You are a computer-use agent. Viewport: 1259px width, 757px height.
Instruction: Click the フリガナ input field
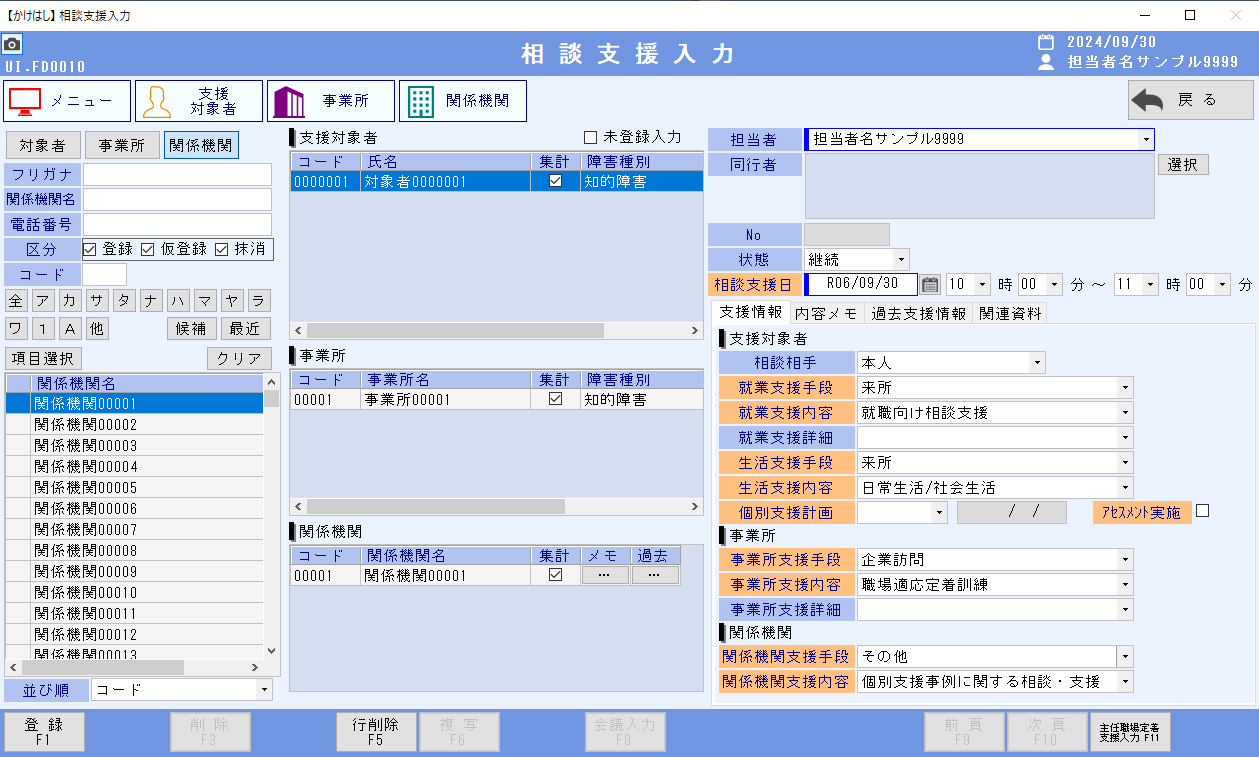coord(177,175)
